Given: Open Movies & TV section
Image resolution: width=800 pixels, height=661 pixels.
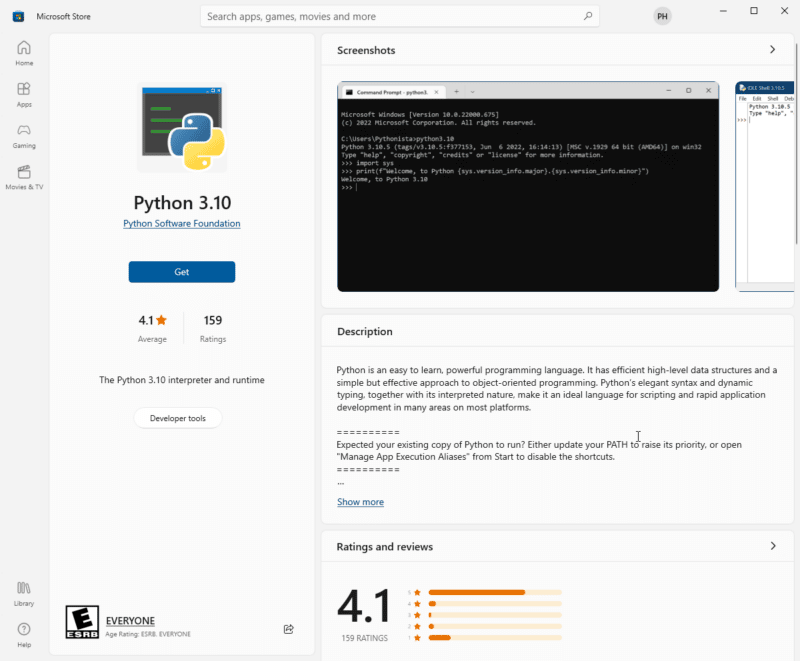Looking at the screenshot, I should (x=24, y=177).
